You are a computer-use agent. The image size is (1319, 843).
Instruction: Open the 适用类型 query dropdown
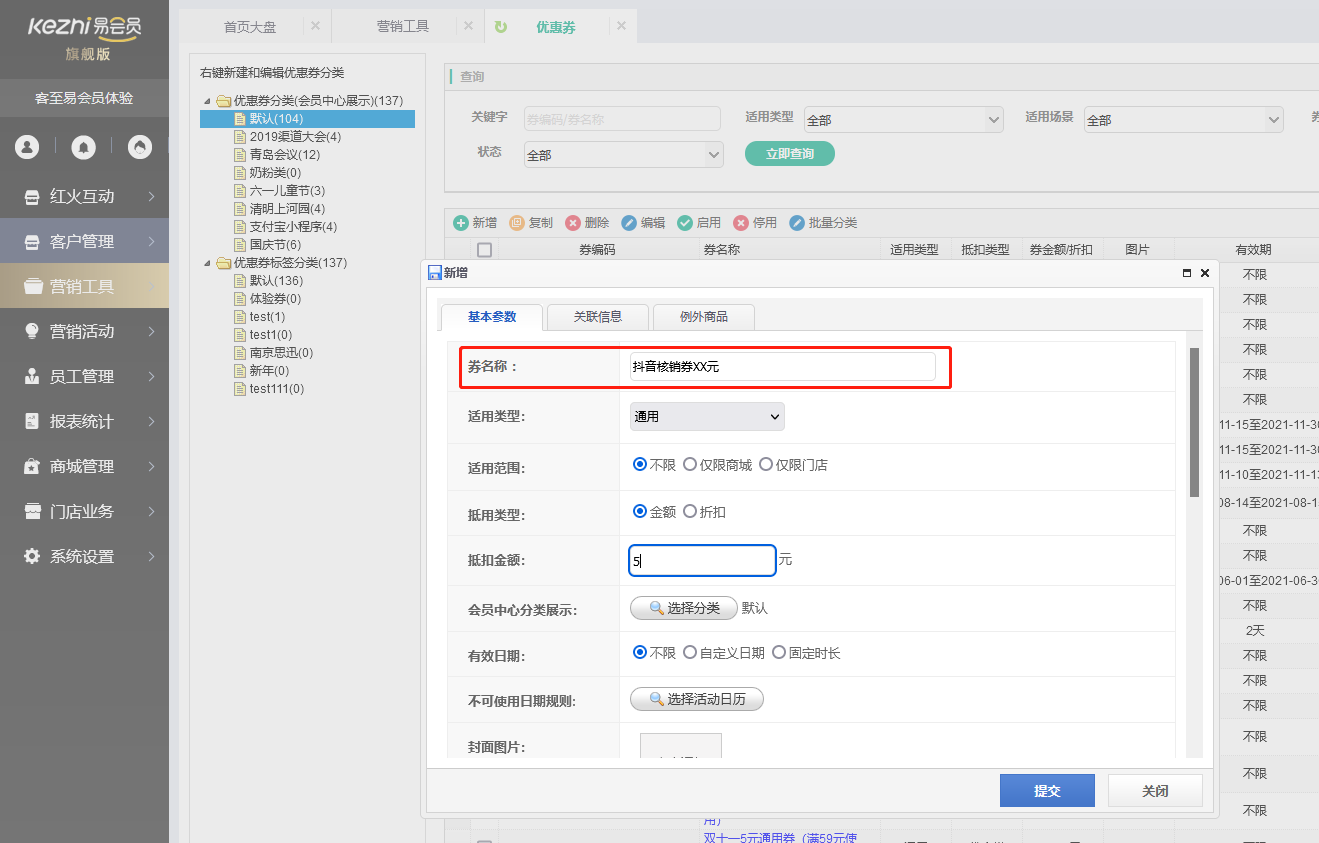[x=903, y=119]
